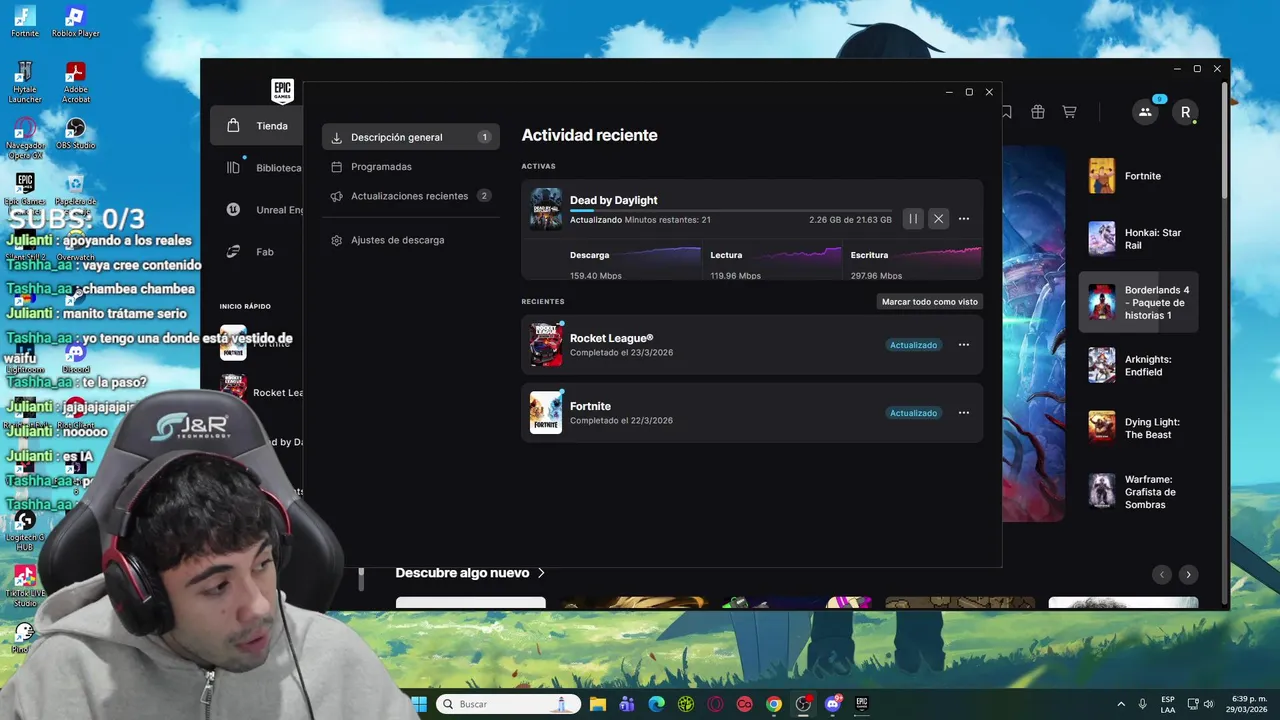
Task: Open the launcher shopping cart
Action: coord(1069,112)
